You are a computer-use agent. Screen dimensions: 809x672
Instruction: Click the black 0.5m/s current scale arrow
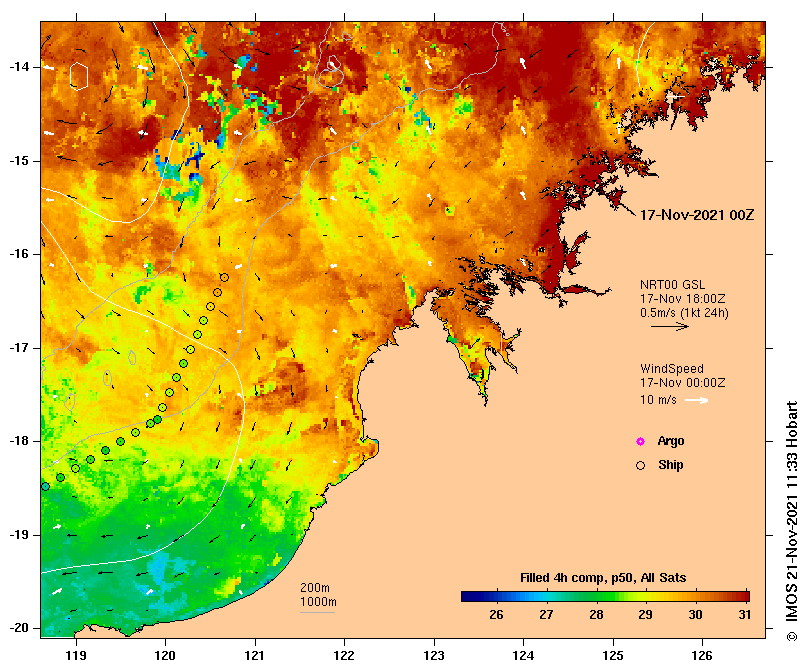pyautogui.click(x=670, y=326)
